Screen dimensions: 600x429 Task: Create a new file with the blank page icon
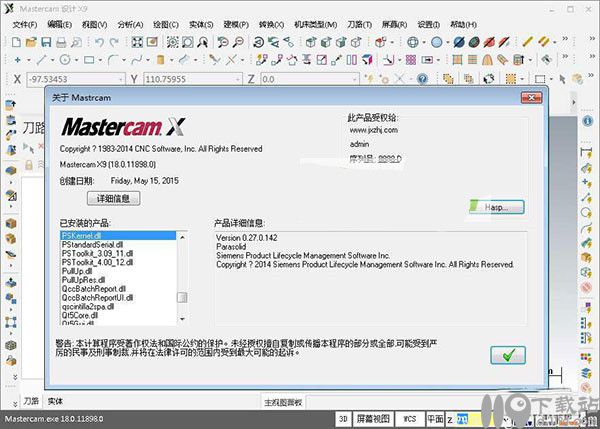(x=16, y=42)
